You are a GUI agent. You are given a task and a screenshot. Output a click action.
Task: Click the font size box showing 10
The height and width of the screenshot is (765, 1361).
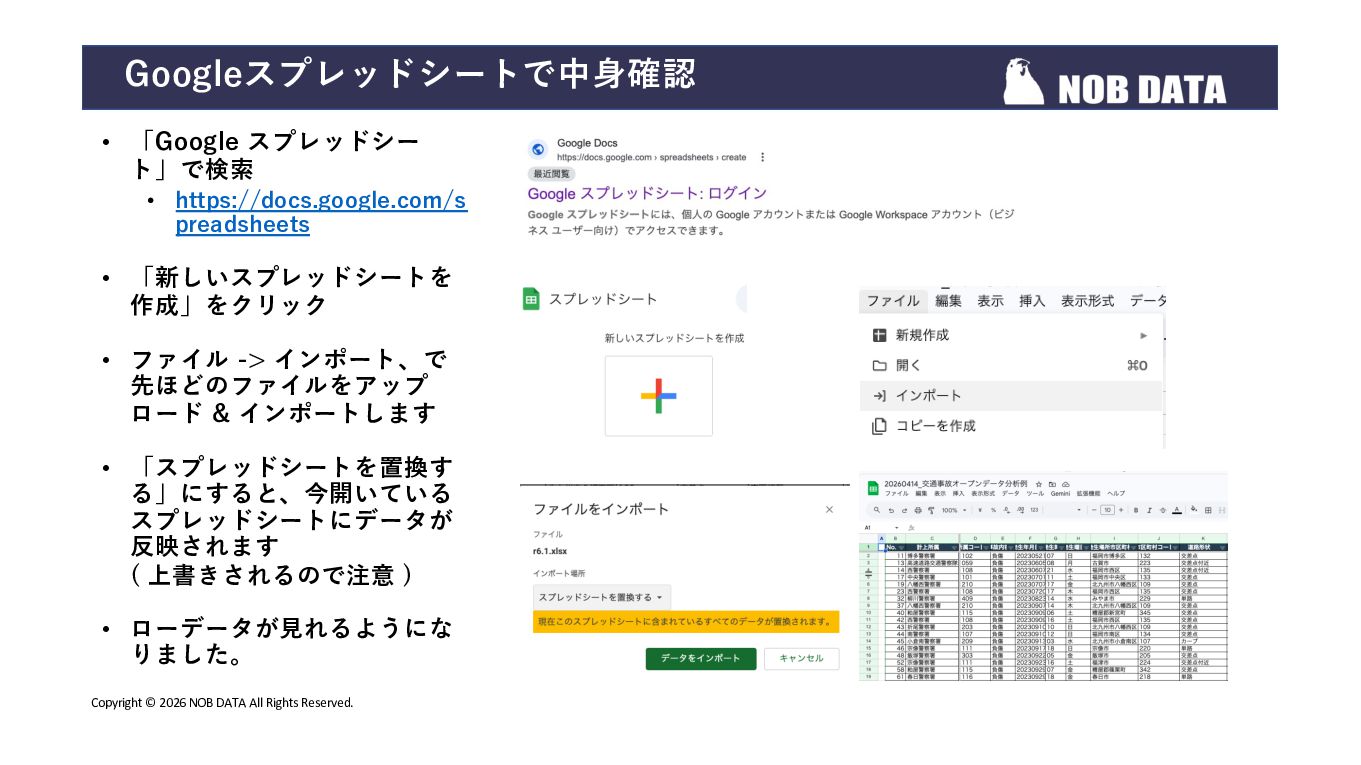click(x=1107, y=510)
